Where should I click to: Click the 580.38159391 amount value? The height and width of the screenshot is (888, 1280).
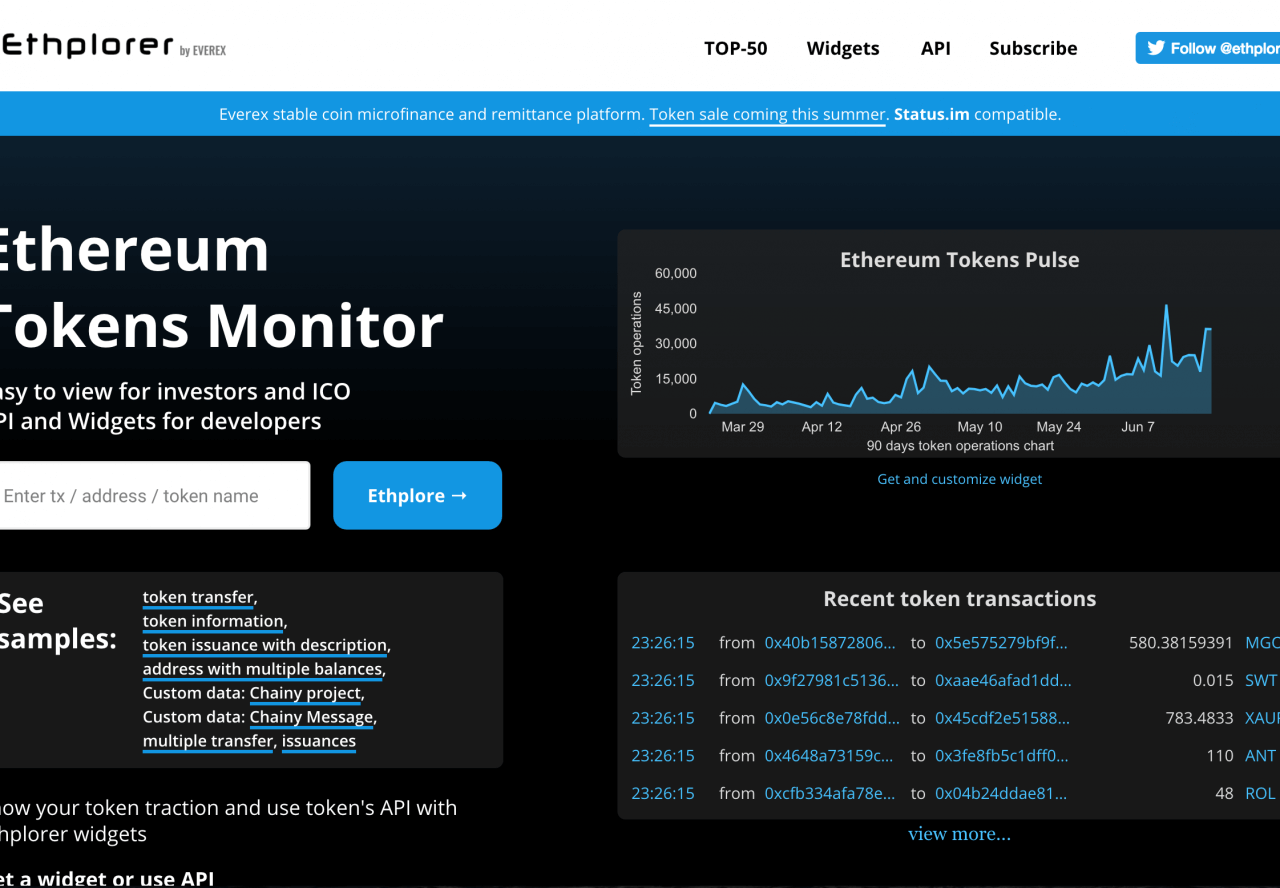1181,642
